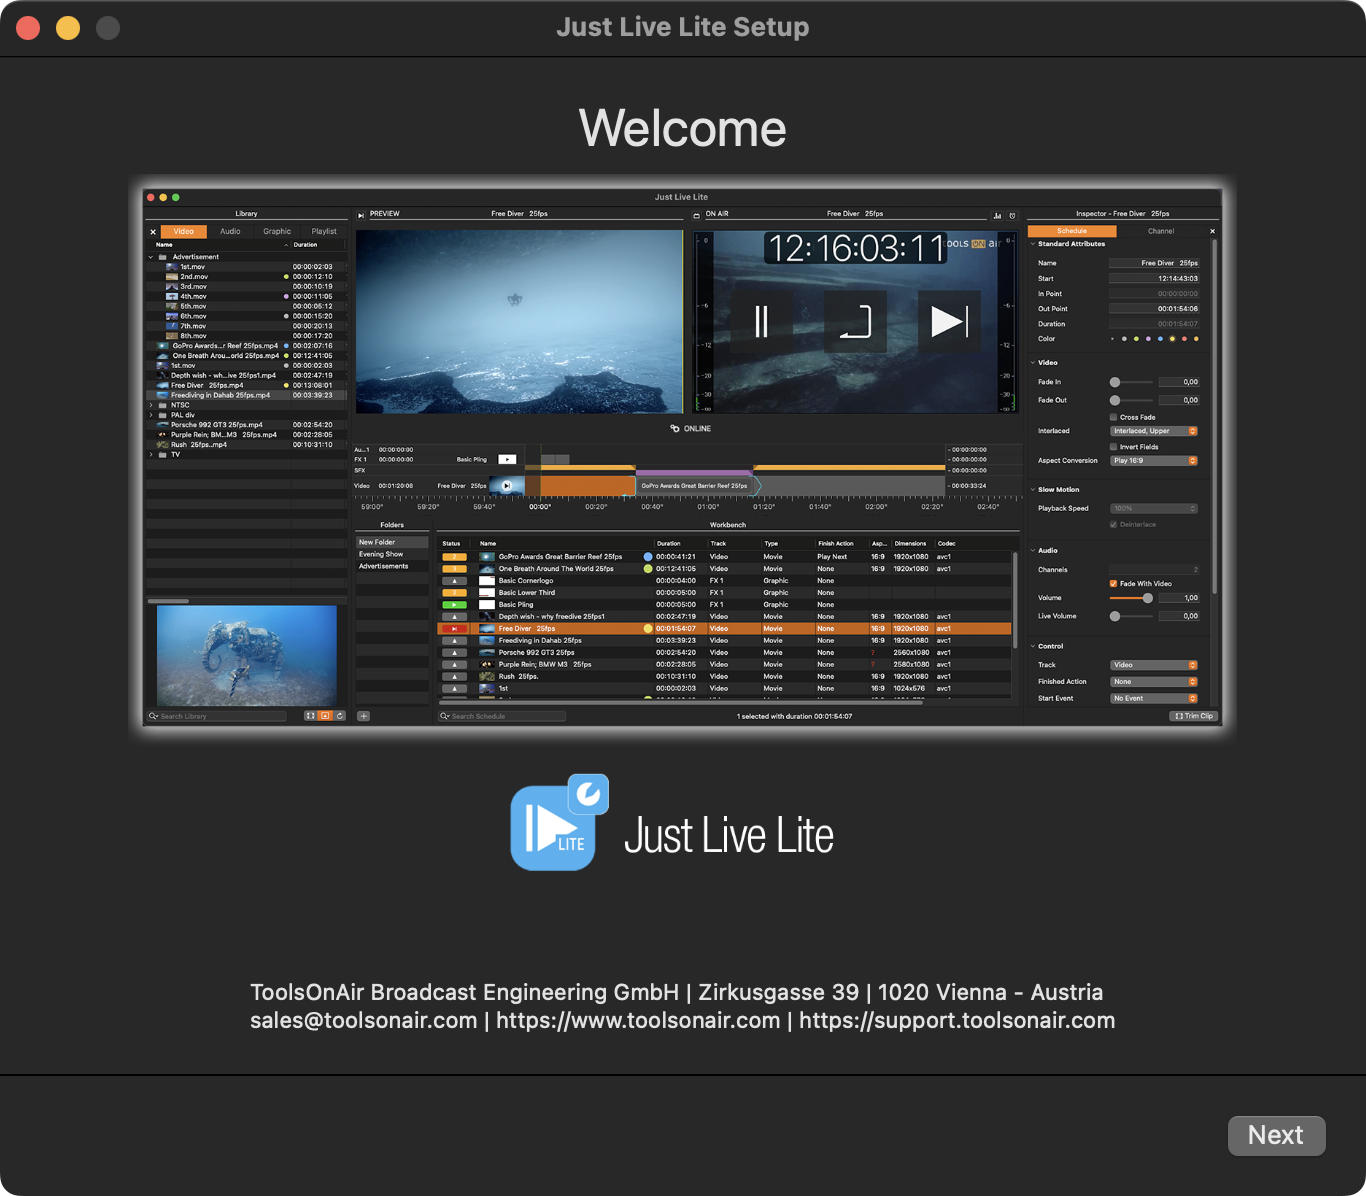
Task: Click the Trim Clip button
Action: click(1194, 716)
